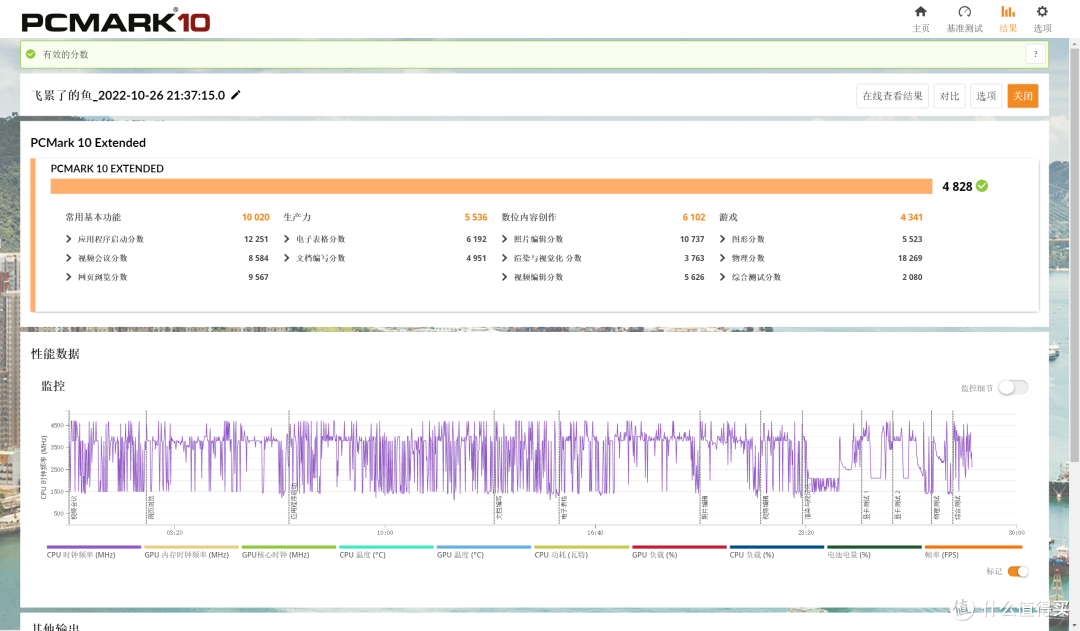Toggle the 标记 markers switch
This screenshot has height=631, width=1080.
pyautogui.click(x=1018, y=571)
